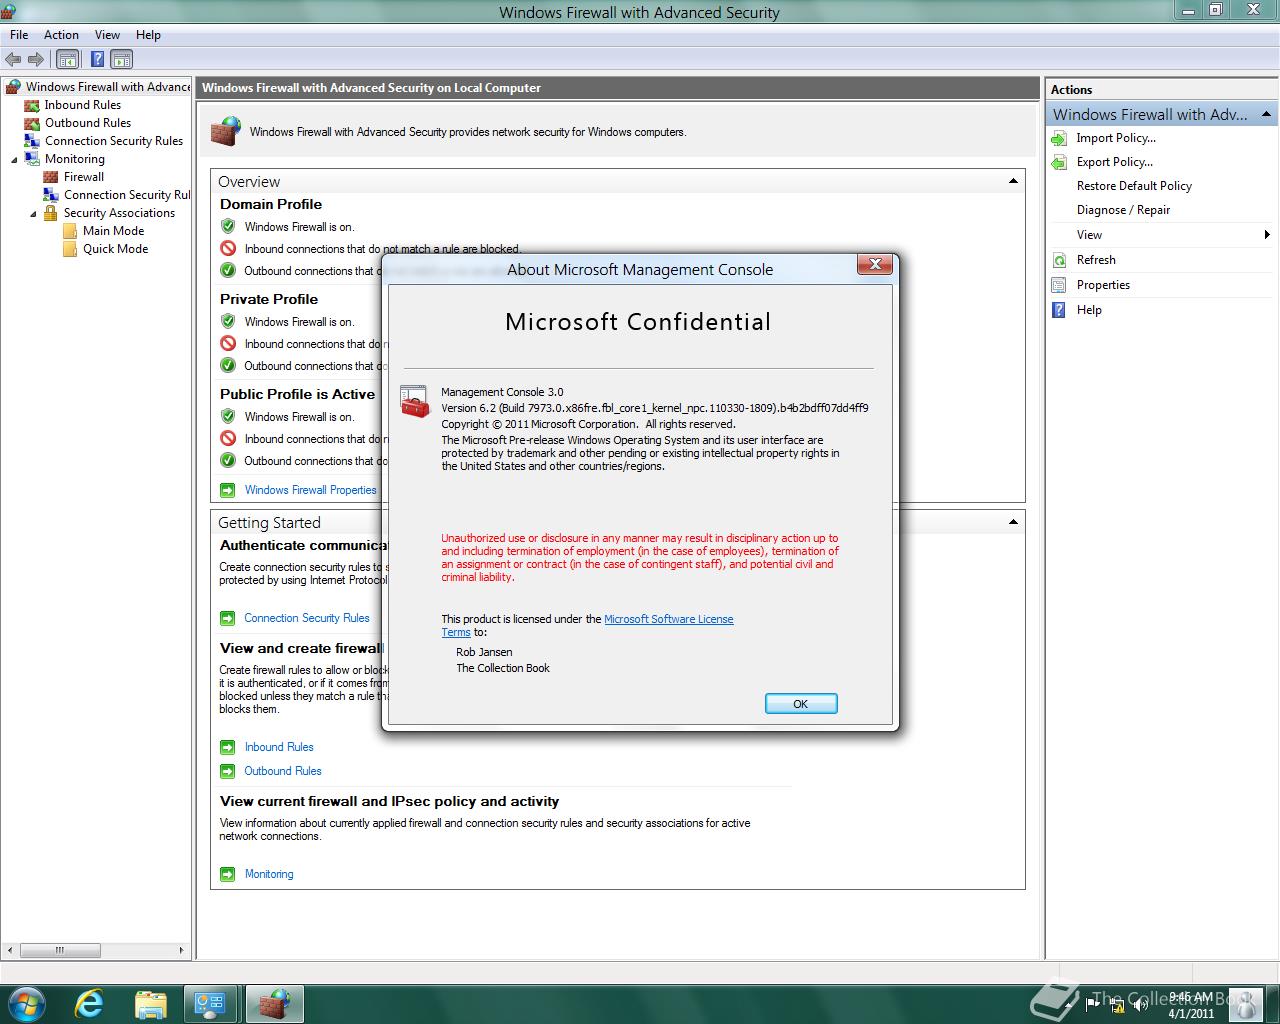The width and height of the screenshot is (1280, 1024).
Task: Collapse the Monitoring tree node
Action: click(x=14, y=159)
